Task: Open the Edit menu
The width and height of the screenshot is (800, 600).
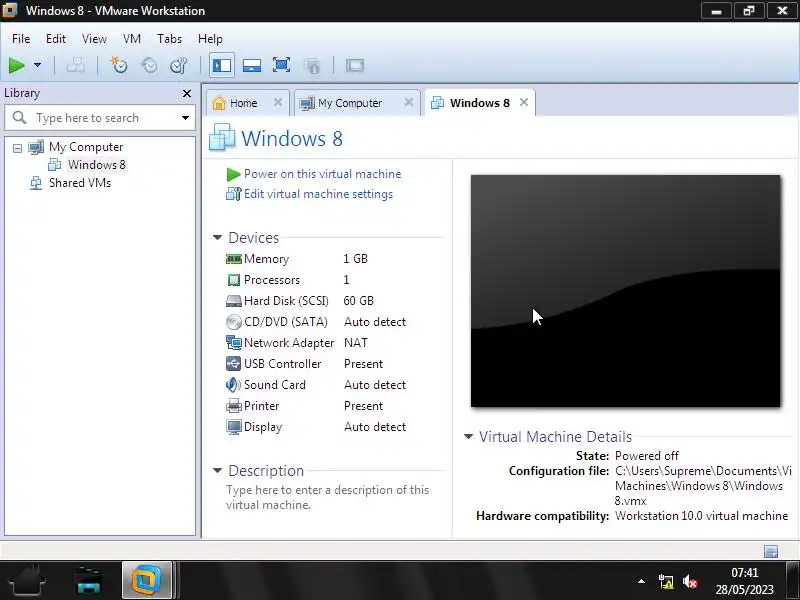Action: [x=56, y=39]
